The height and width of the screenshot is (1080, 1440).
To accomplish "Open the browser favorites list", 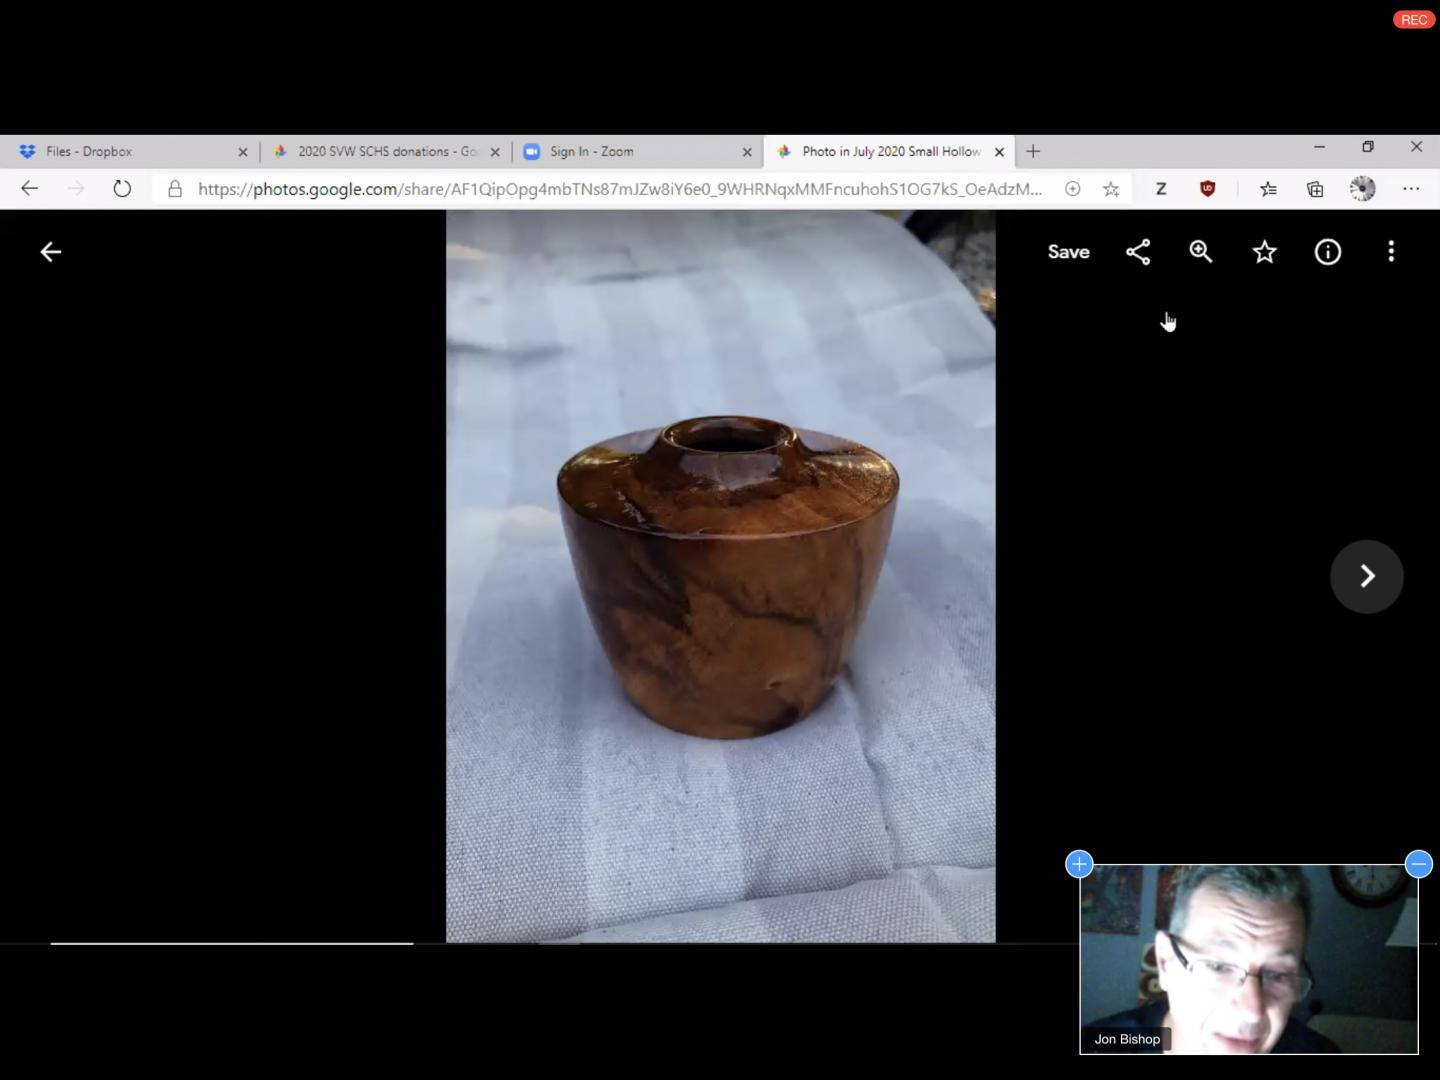I will point(1268,189).
